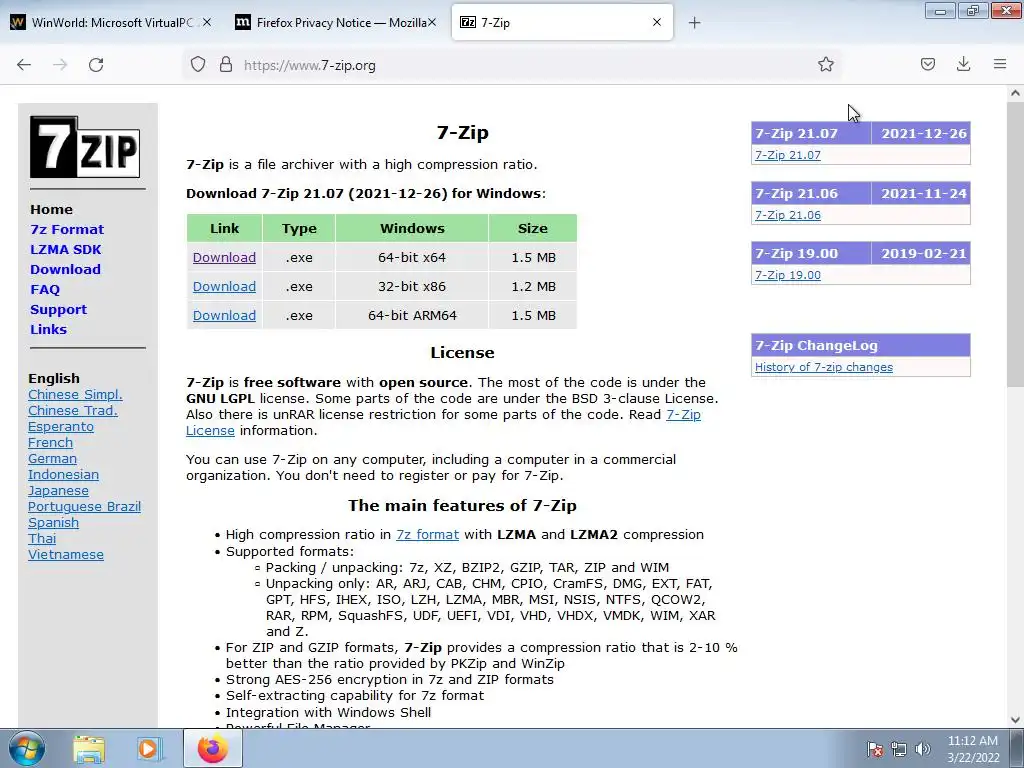Download the 64-bit ARM64 installer
1024x768 pixels.
[x=224, y=315]
